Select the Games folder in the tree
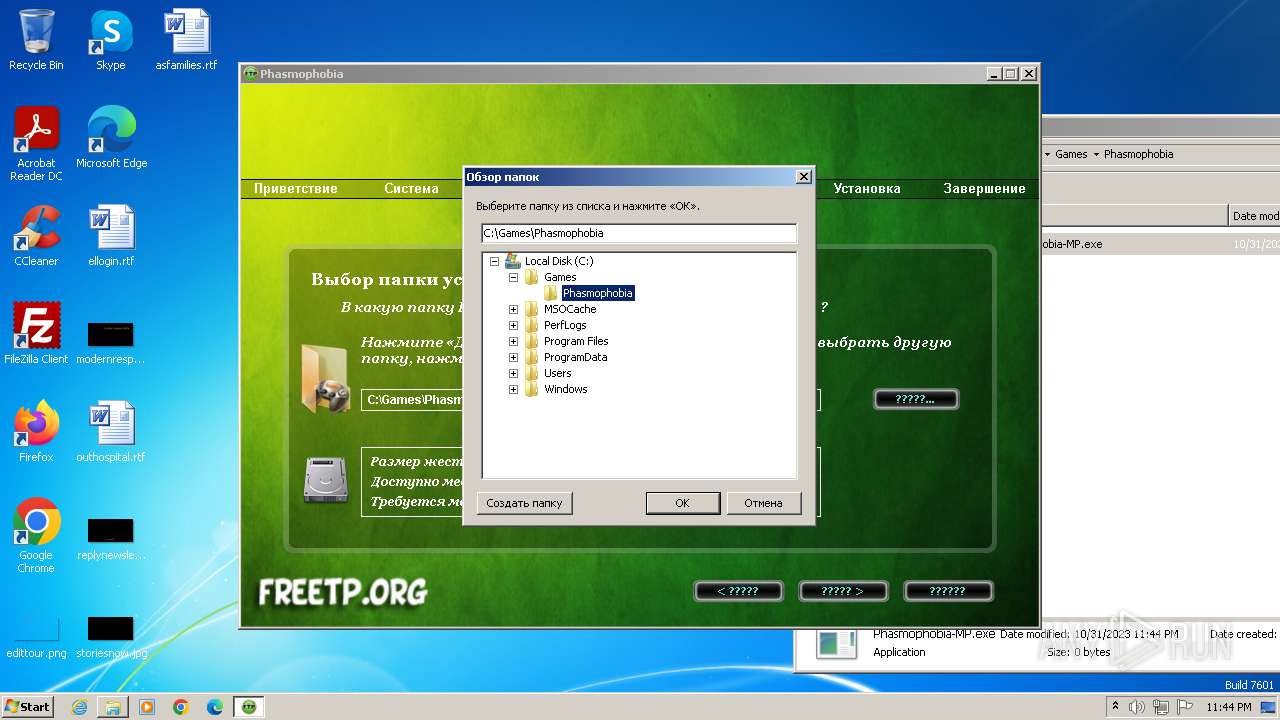The width and height of the screenshot is (1280, 720). pyautogui.click(x=560, y=277)
